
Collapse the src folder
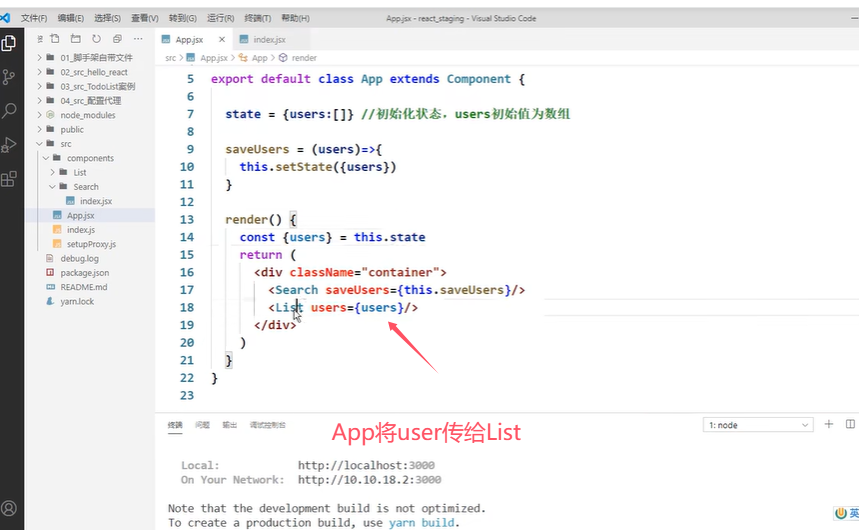[66, 144]
